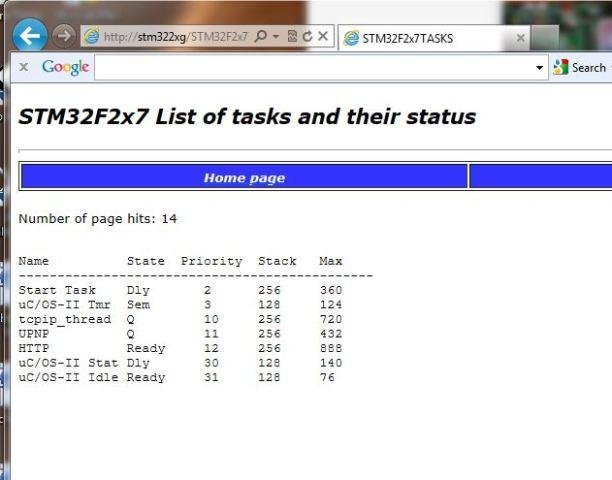Click the 'Name' column header

point(34,261)
